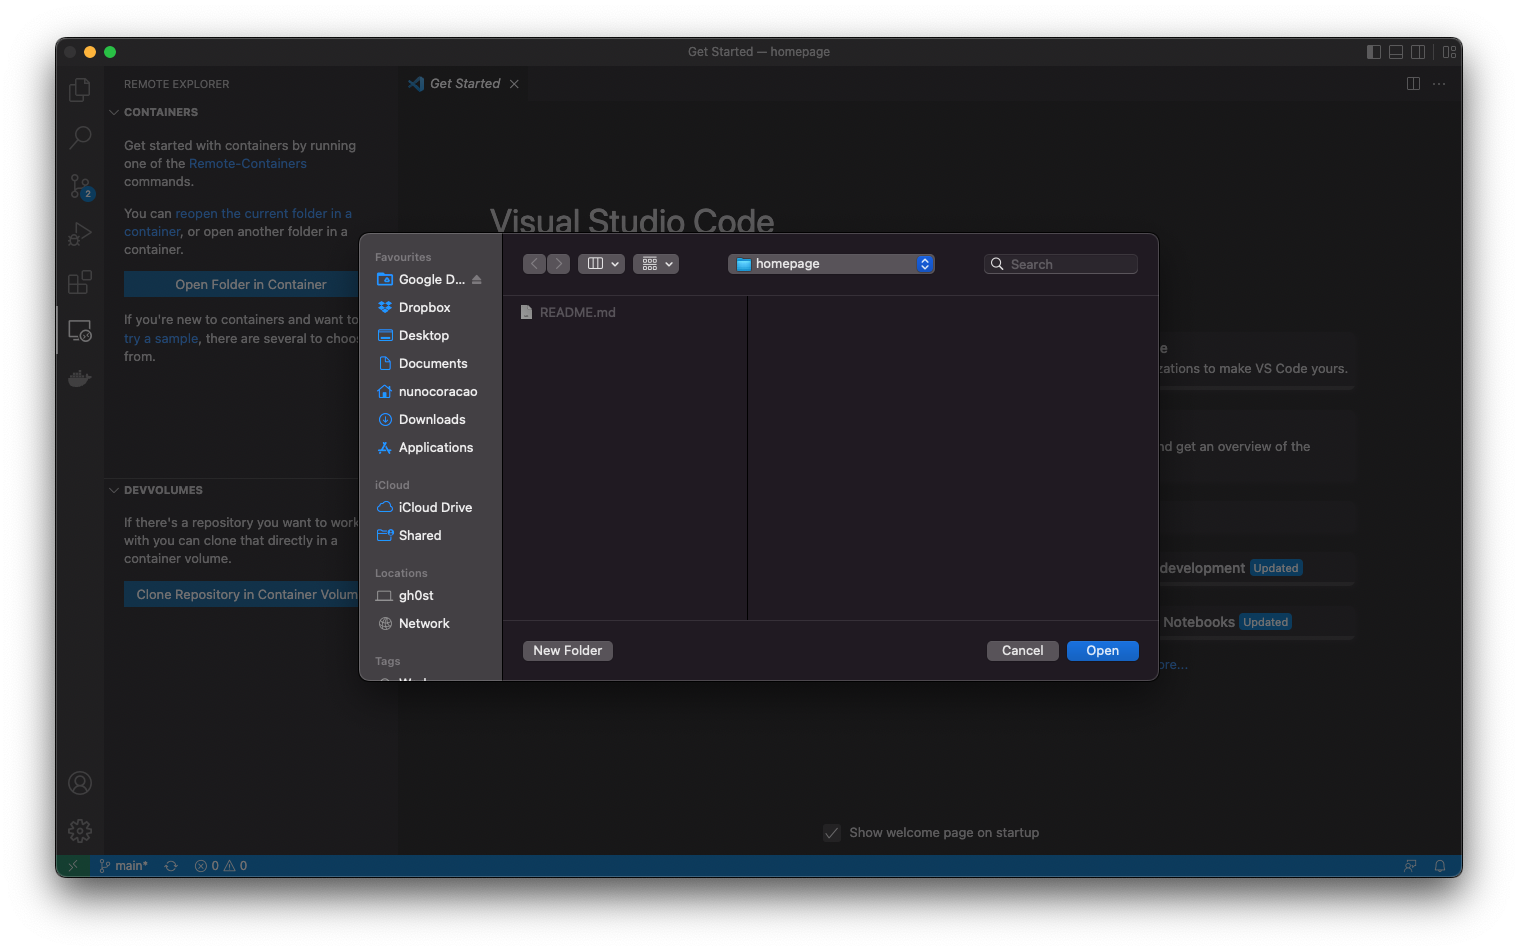Screen dimensions: 1518x951
Task: Click the Accounts icon in activity bar
Action: click(x=80, y=783)
